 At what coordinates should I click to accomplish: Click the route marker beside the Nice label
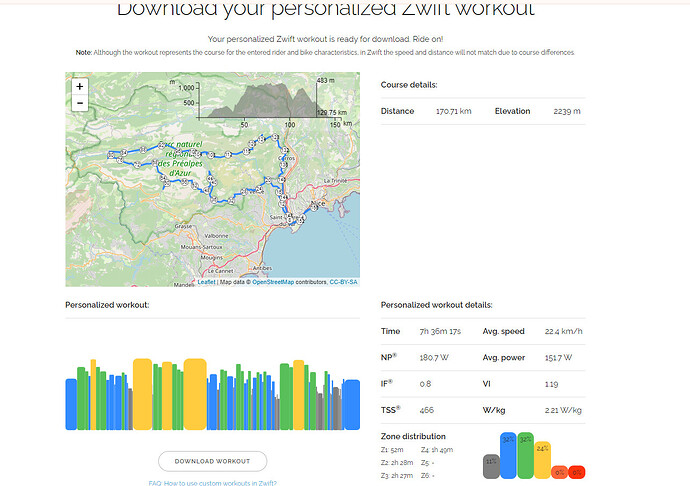315,208
